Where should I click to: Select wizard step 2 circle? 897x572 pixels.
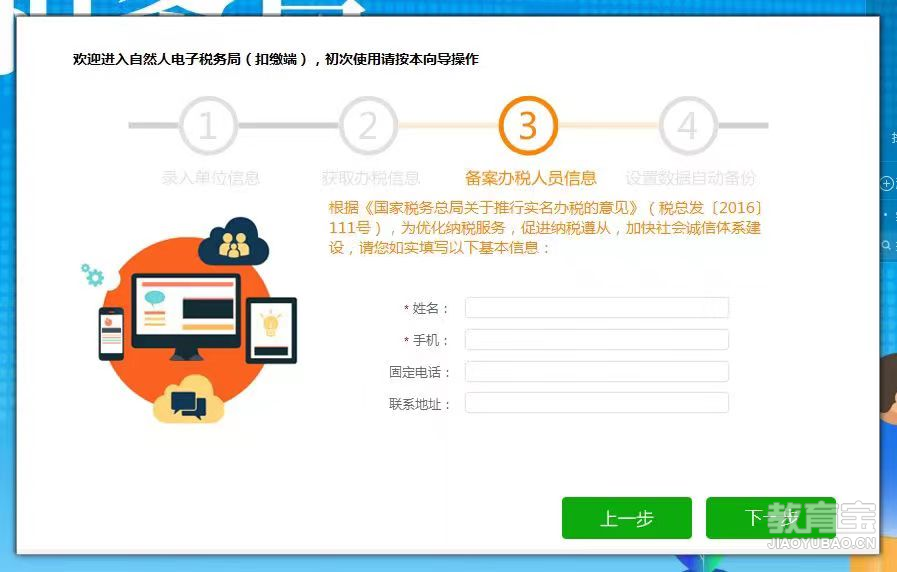[368, 125]
